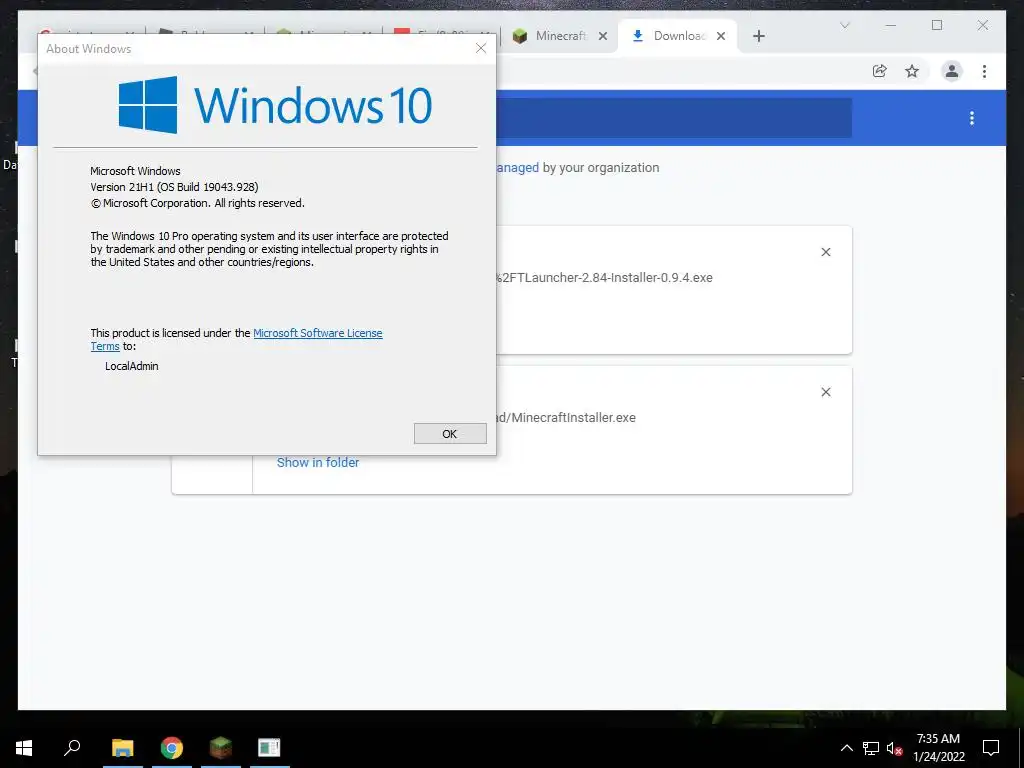Close the Downloads tab
The height and width of the screenshot is (768, 1024).
pyautogui.click(x=721, y=36)
